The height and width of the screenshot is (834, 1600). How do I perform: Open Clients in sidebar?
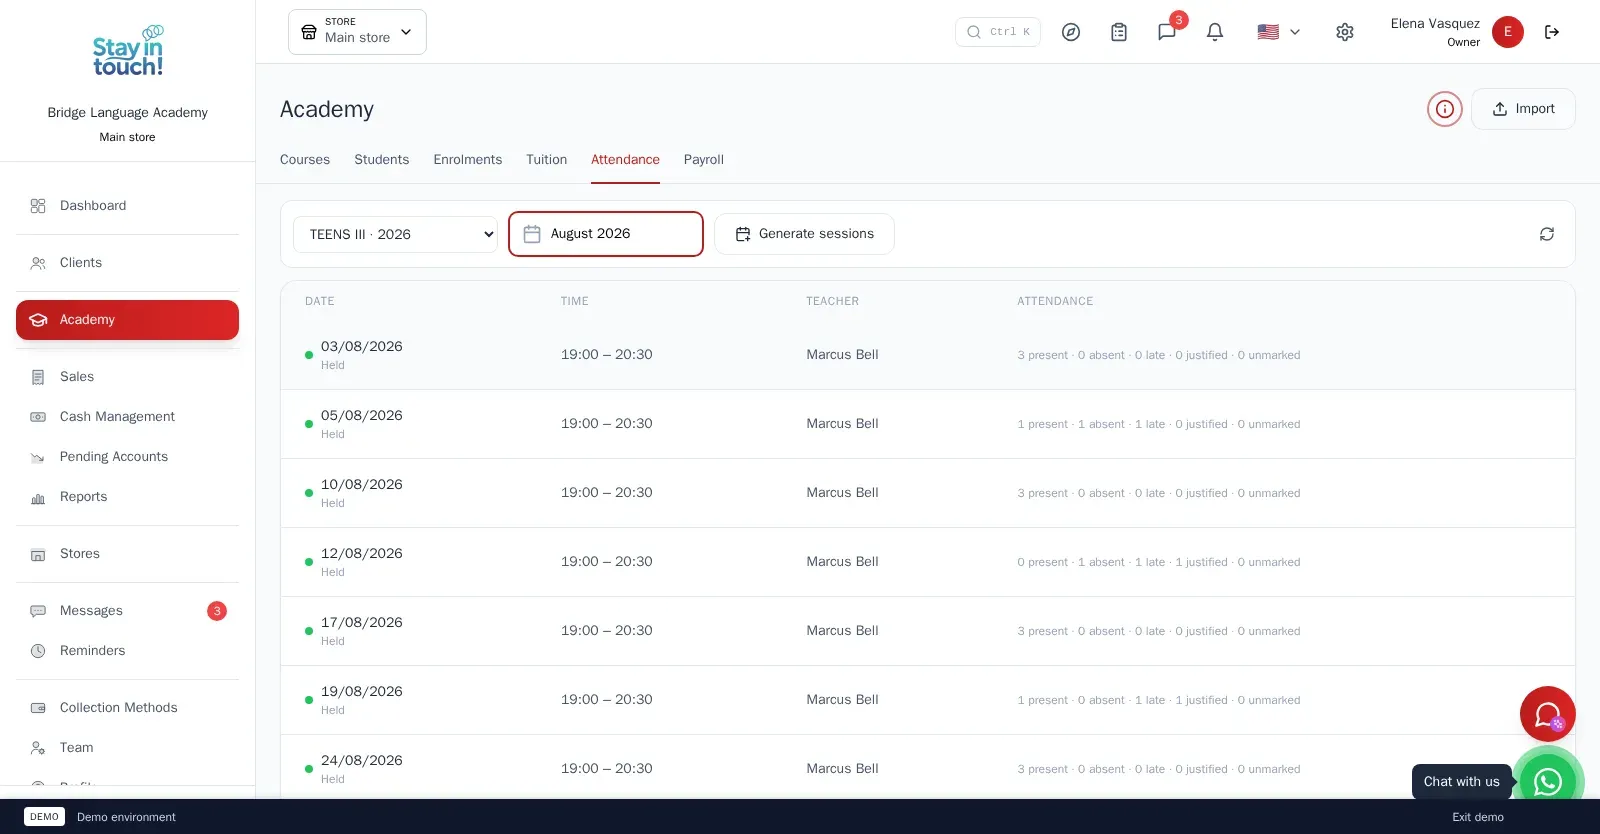[127, 263]
